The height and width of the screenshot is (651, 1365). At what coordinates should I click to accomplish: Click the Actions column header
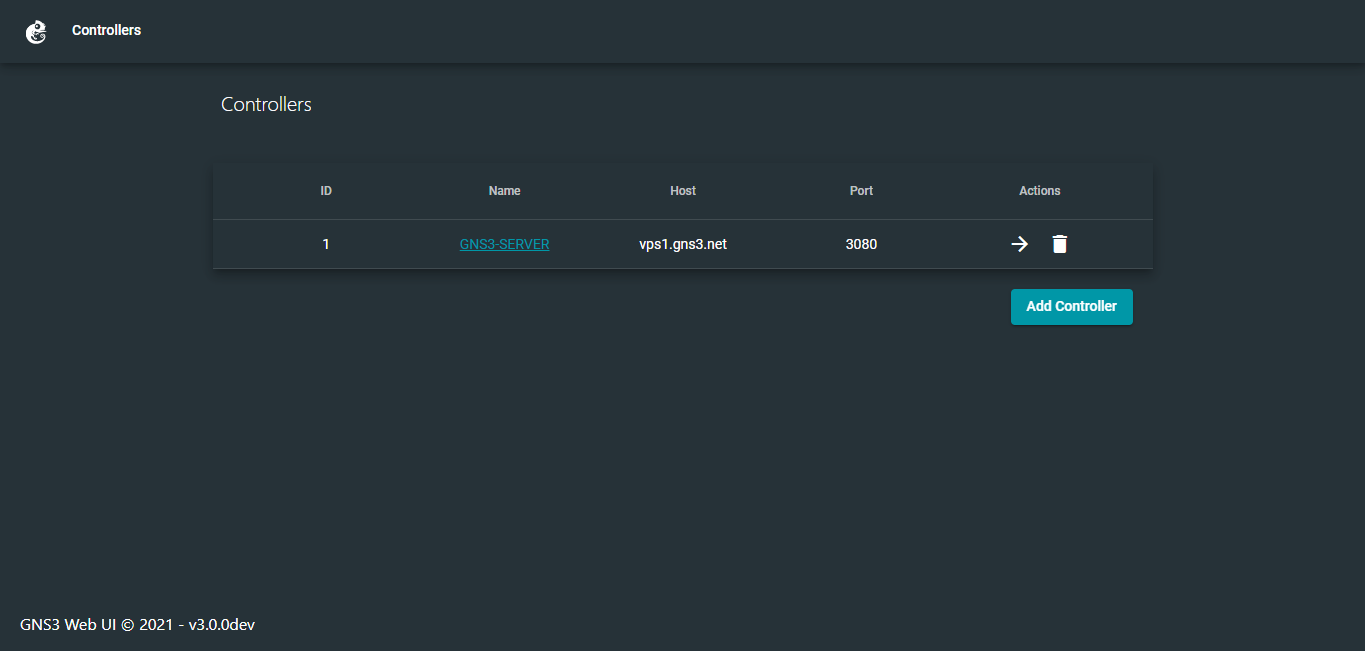[1039, 190]
